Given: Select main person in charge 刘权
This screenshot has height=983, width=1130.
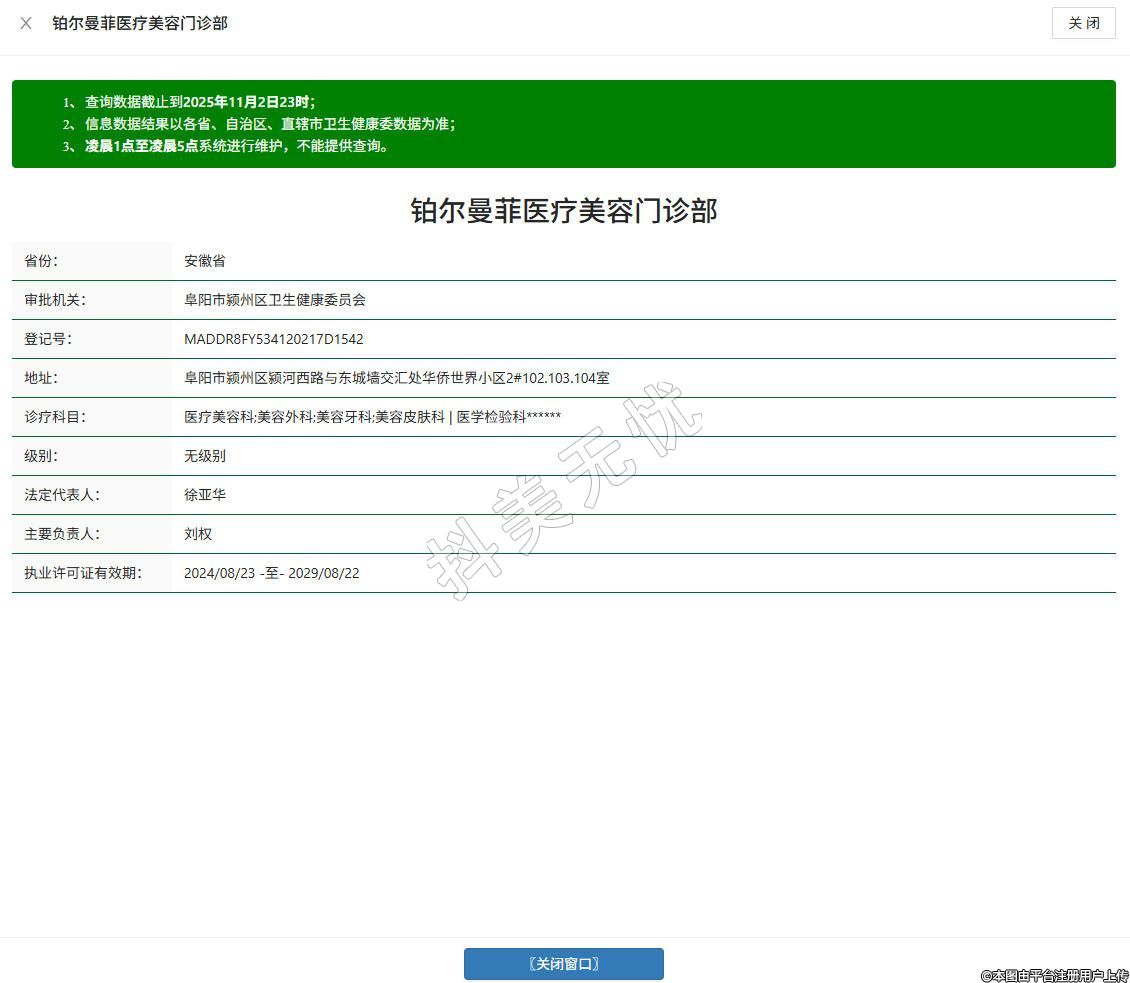Looking at the screenshot, I should point(198,534).
